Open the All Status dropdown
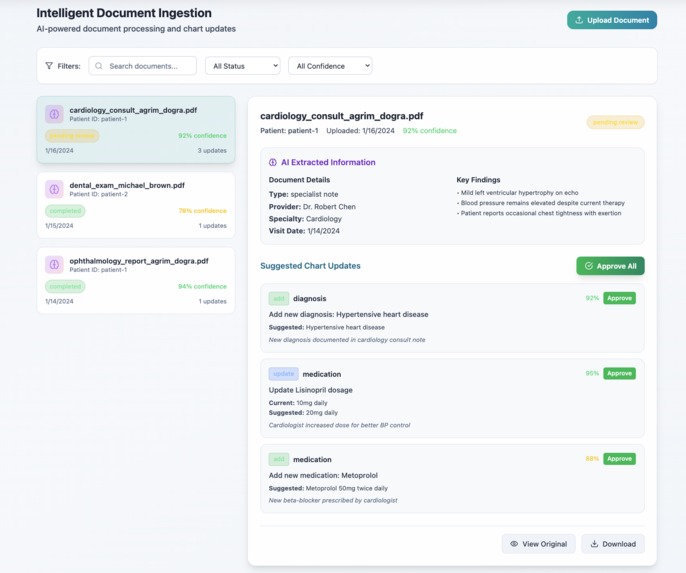 tap(243, 66)
